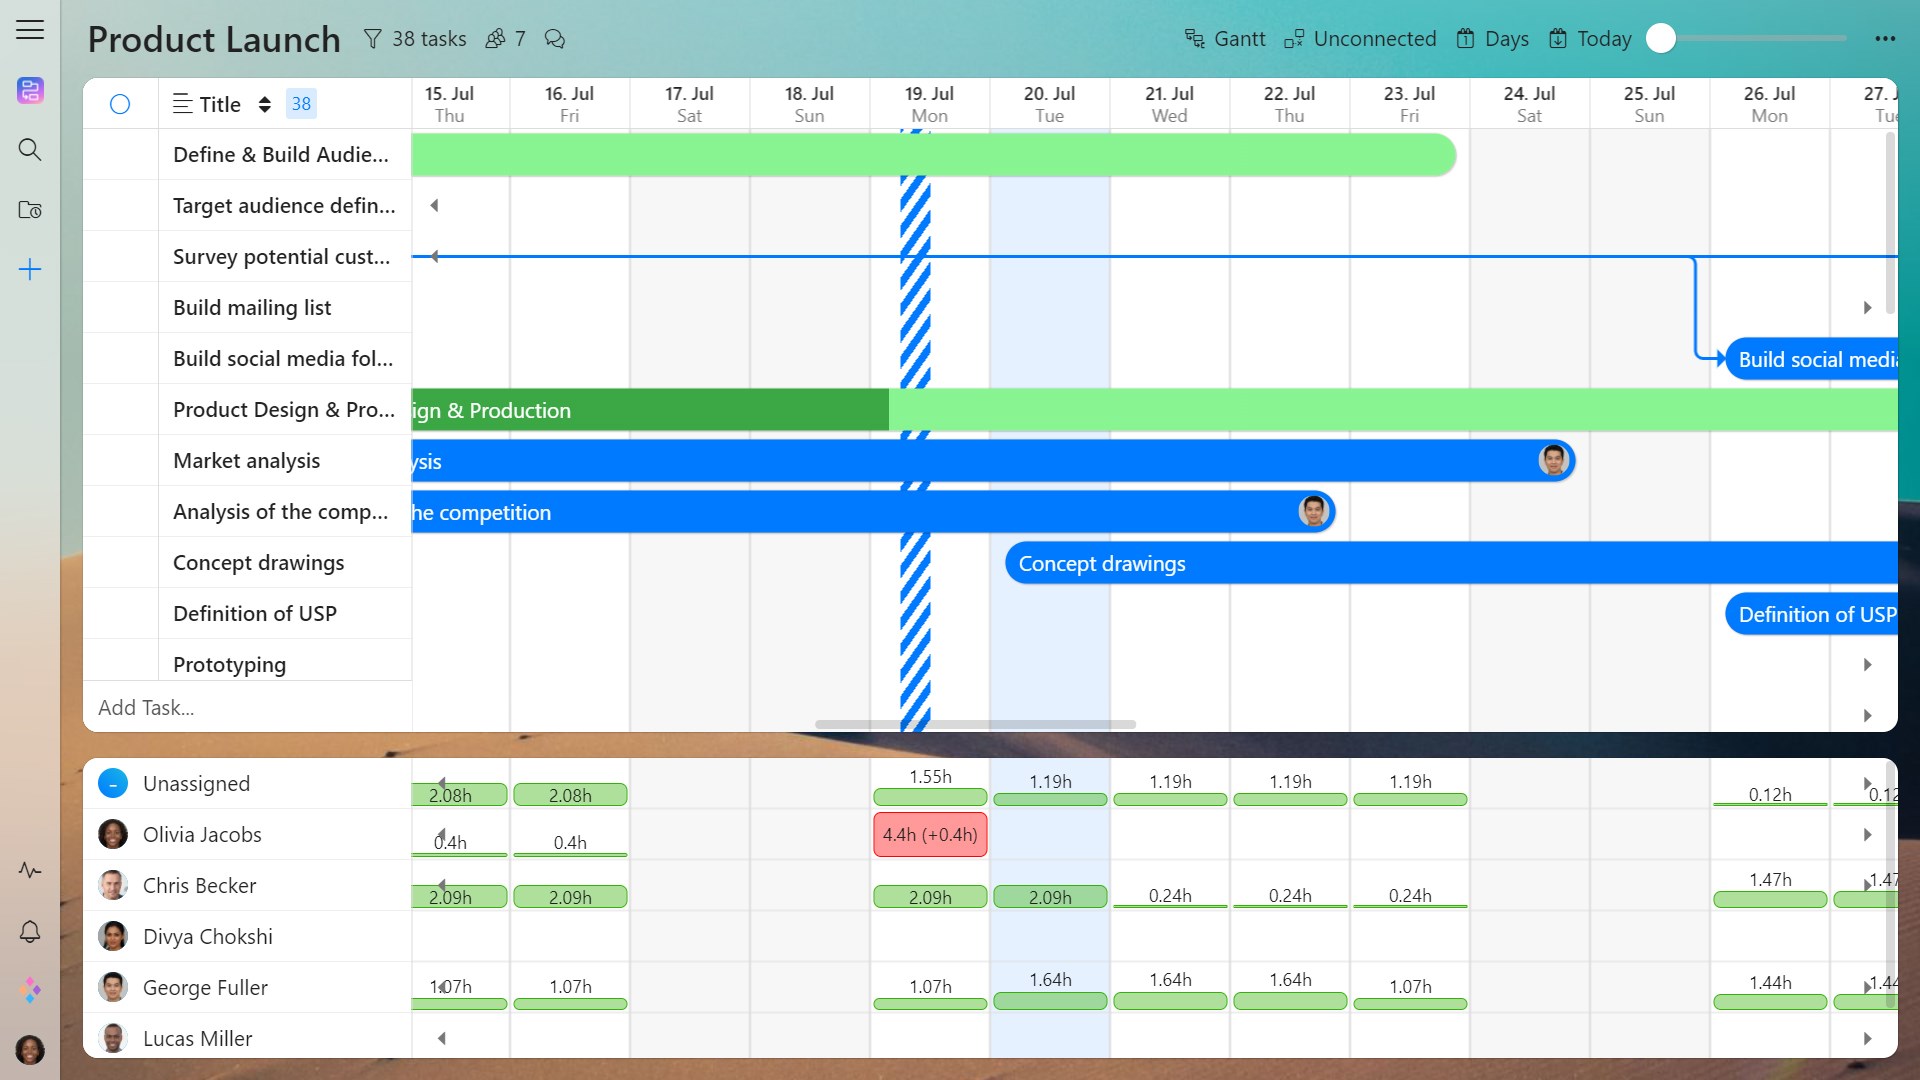Open the hamburger menu in the sidebar
The width and height of the screenshot is (1920, 1080).
click(30, 30)
